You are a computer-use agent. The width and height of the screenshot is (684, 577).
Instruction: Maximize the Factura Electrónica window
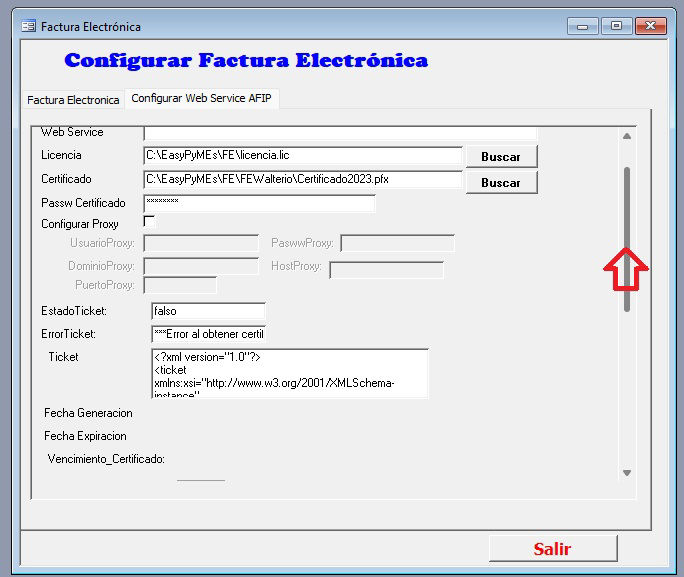point(615,26)
